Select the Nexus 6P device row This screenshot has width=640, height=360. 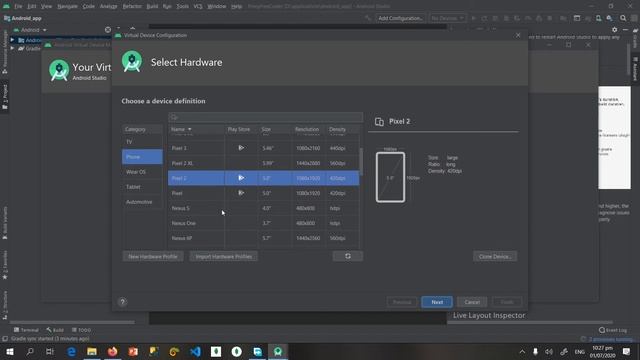tap(264, 238)
